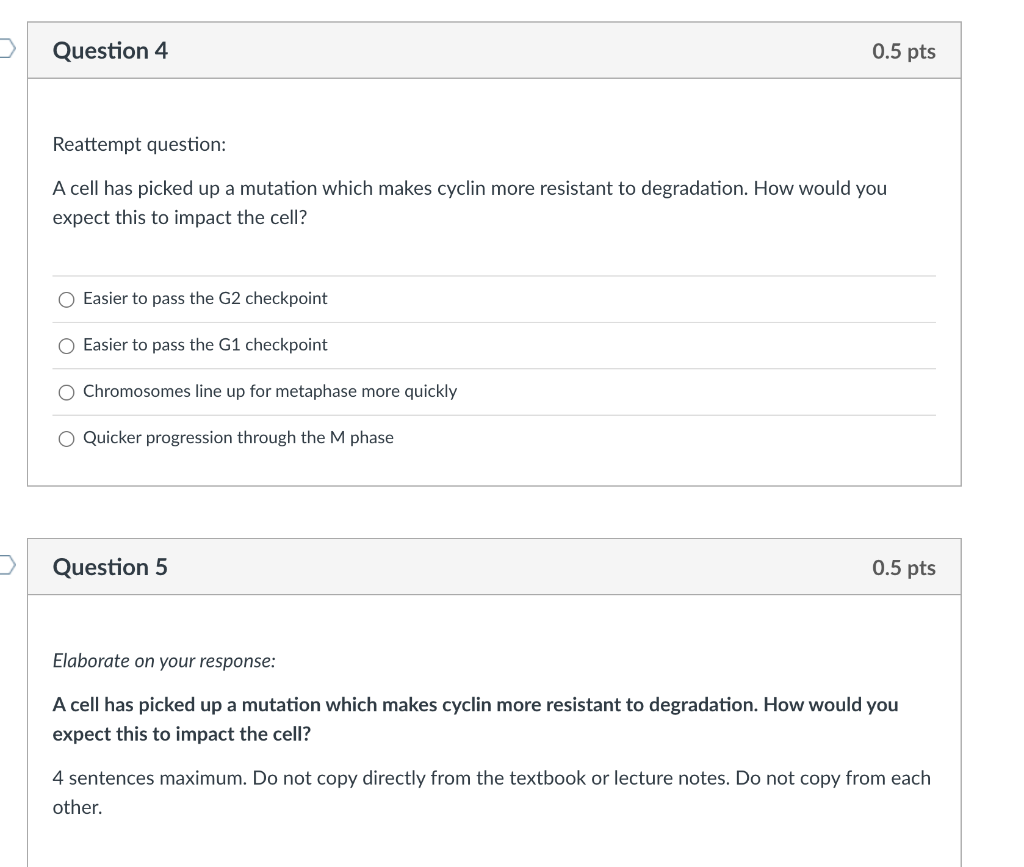Click the 0.5 pts label of Question 4
The height and width of the screenshot is (867, 1024).
click(904, 51)
